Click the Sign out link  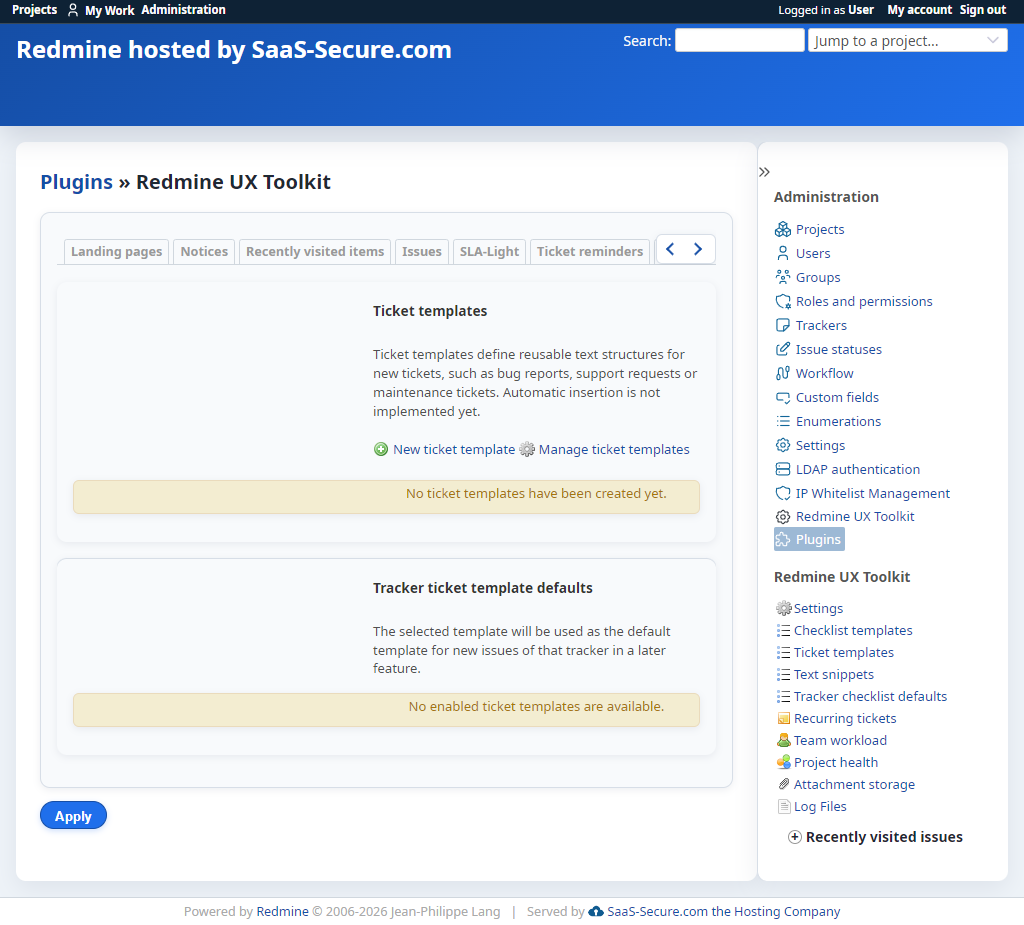tap(983, 10)
